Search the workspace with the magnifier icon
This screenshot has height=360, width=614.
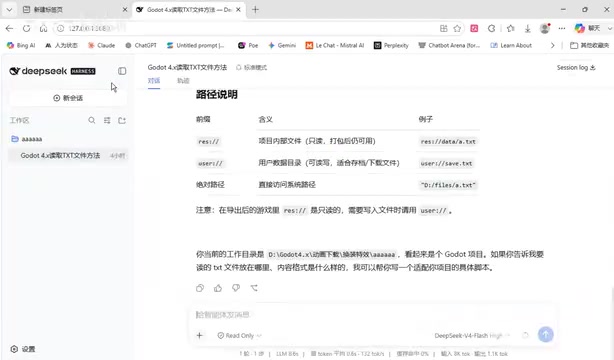(x=92, y=120)
